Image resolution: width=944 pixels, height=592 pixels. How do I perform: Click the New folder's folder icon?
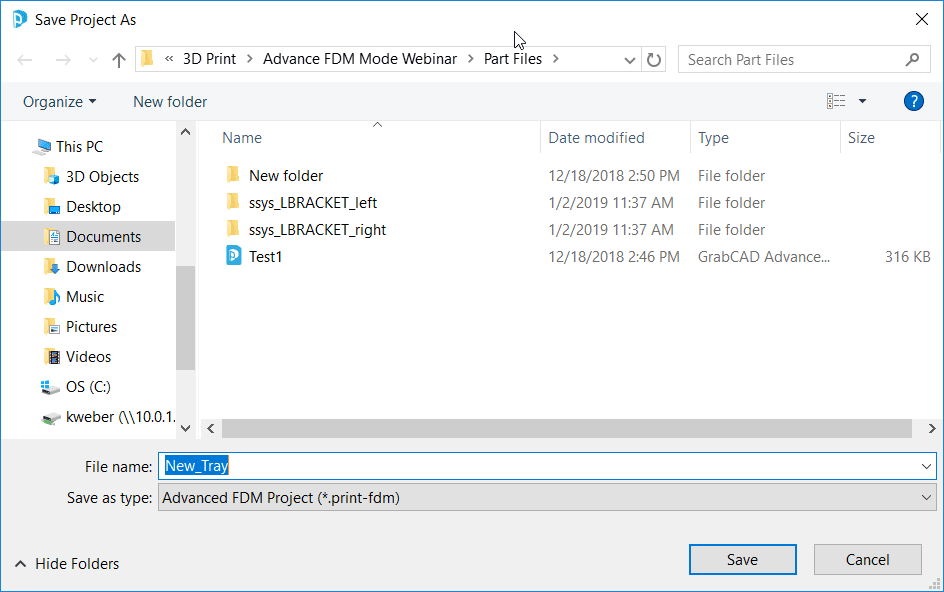click(x=234, y=175)
